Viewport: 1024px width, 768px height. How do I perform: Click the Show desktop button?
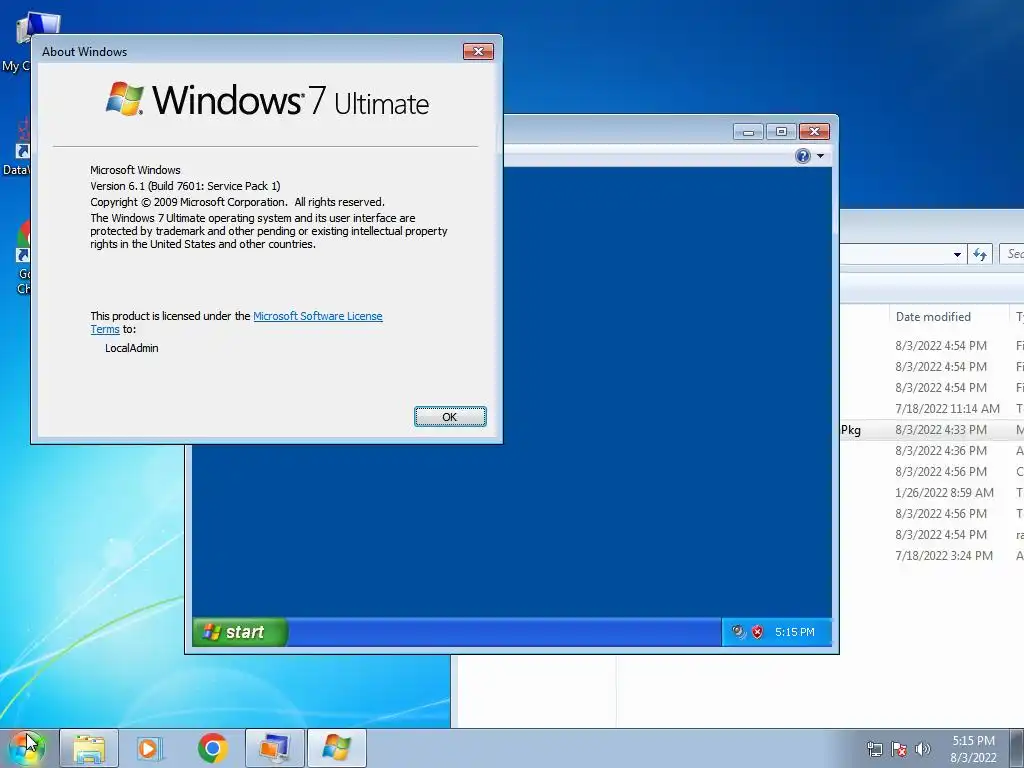click(1017, 748)
